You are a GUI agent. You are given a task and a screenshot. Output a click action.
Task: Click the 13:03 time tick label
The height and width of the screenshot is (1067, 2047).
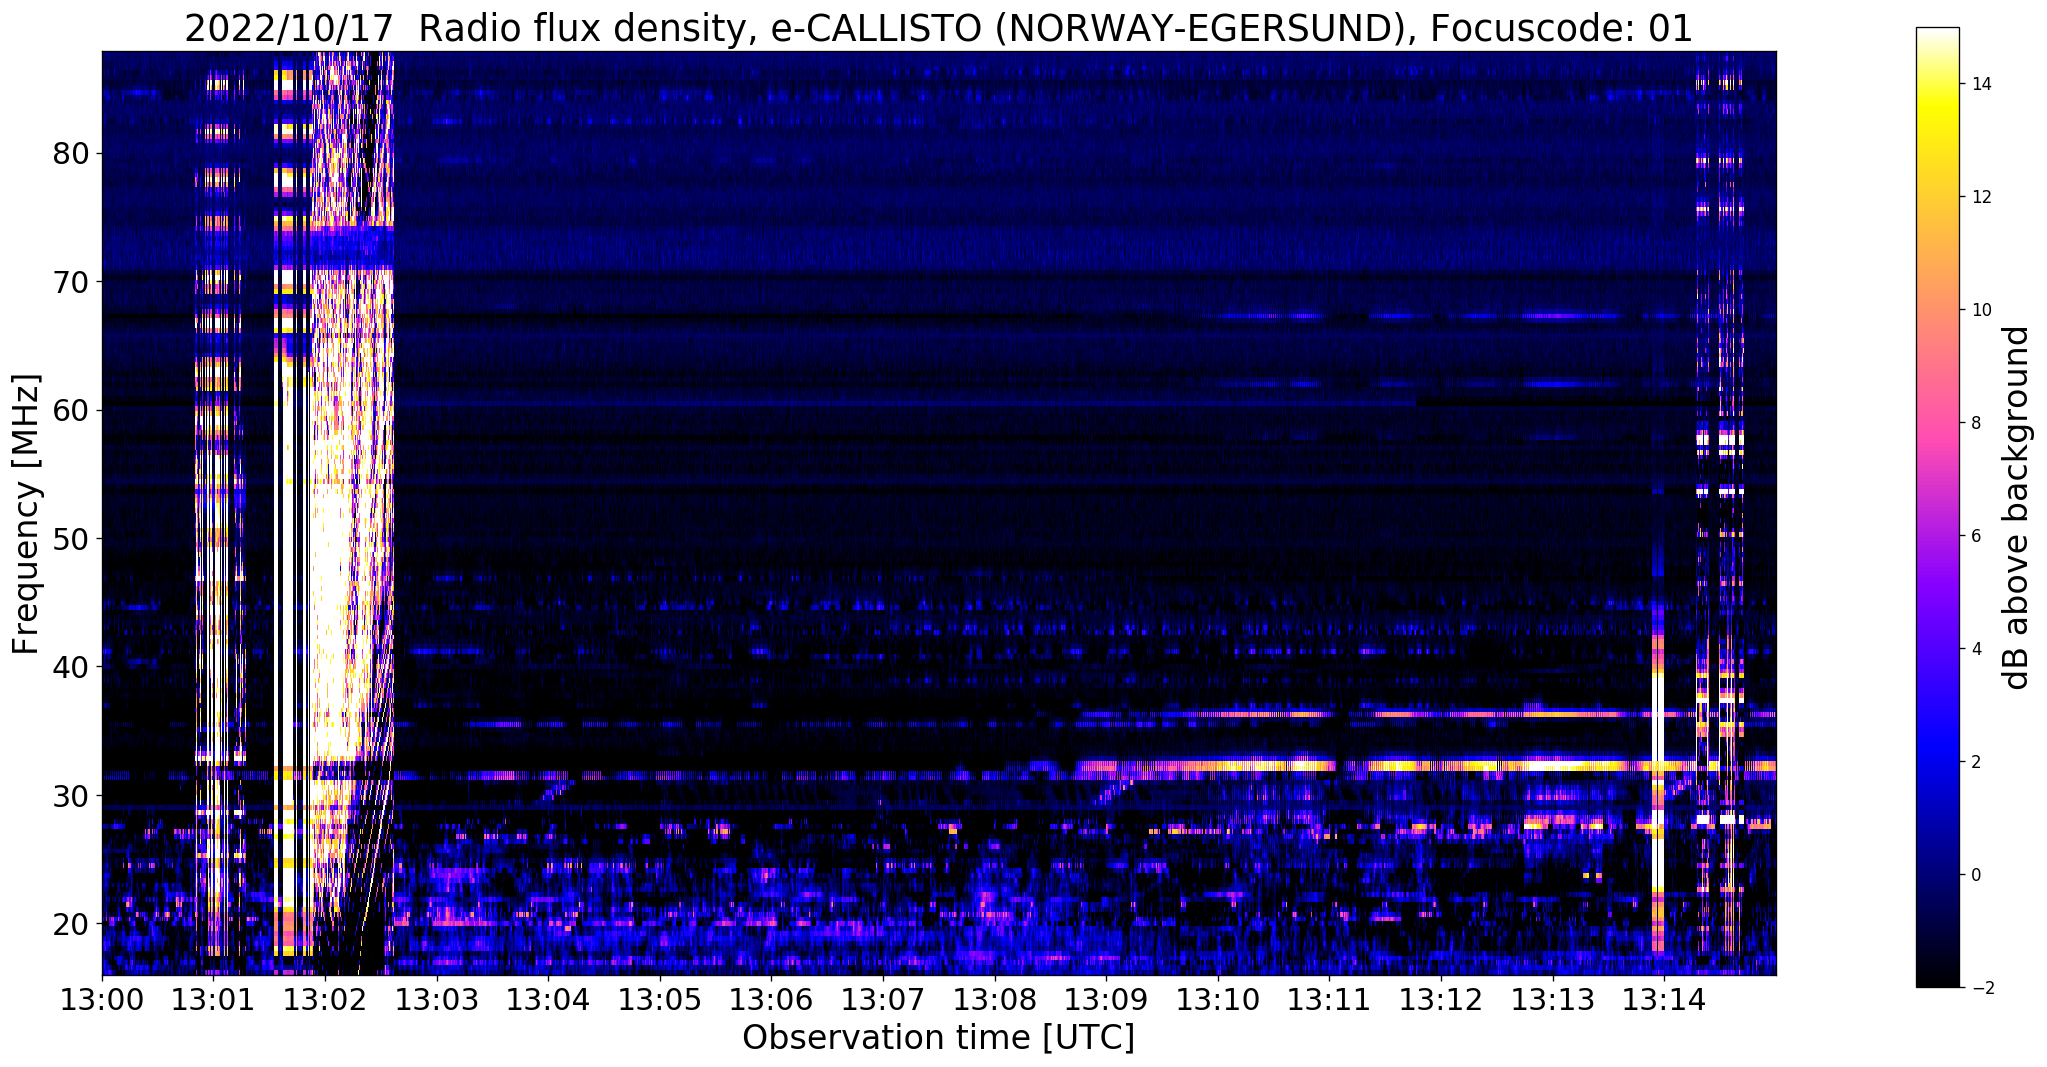coord(437,1000)
